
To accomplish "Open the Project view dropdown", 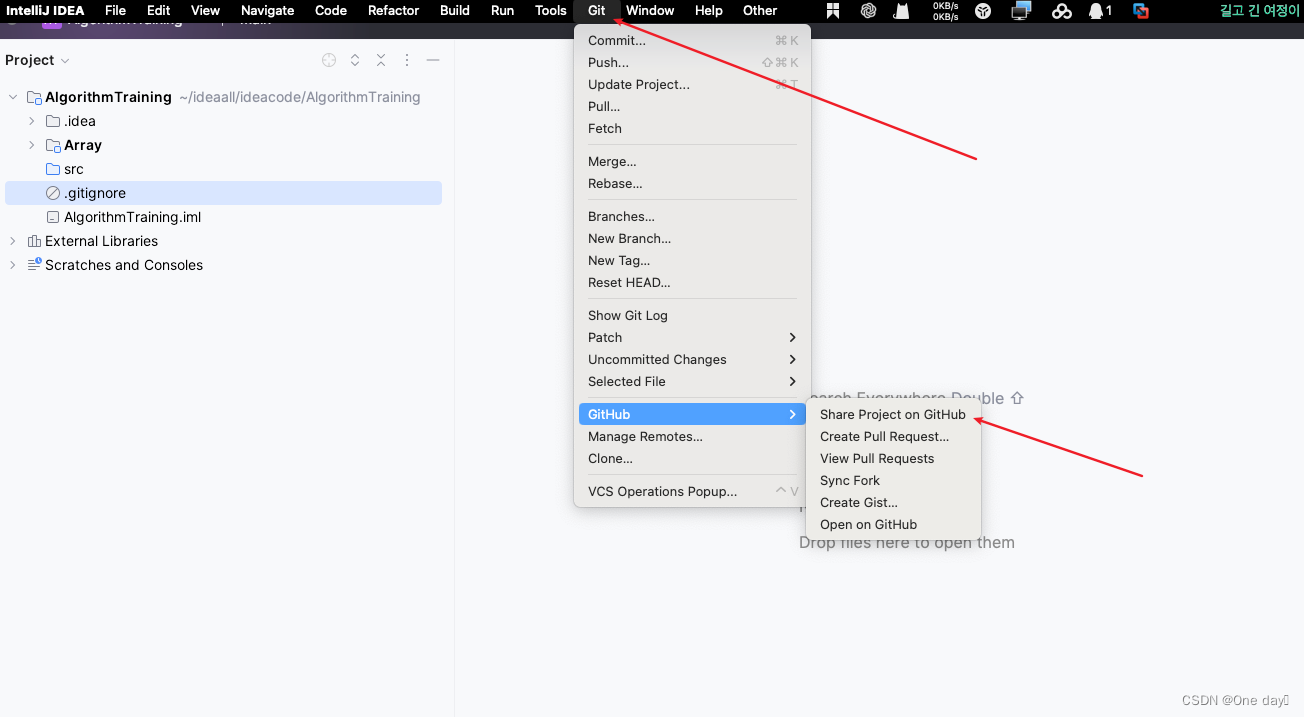I will point(37,60).
